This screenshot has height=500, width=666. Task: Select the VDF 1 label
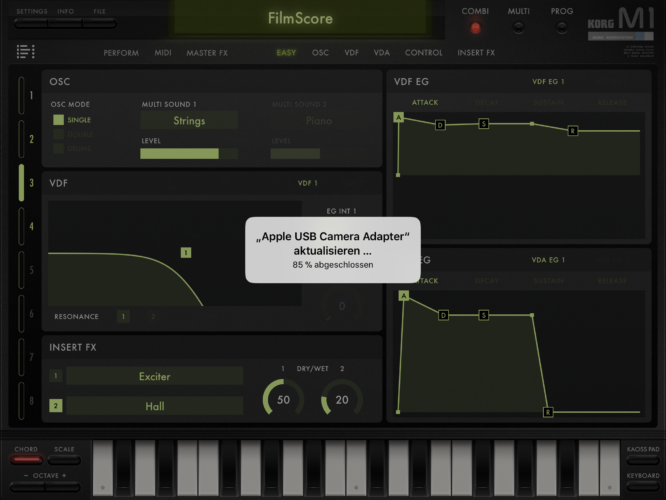tap(308, 183)
